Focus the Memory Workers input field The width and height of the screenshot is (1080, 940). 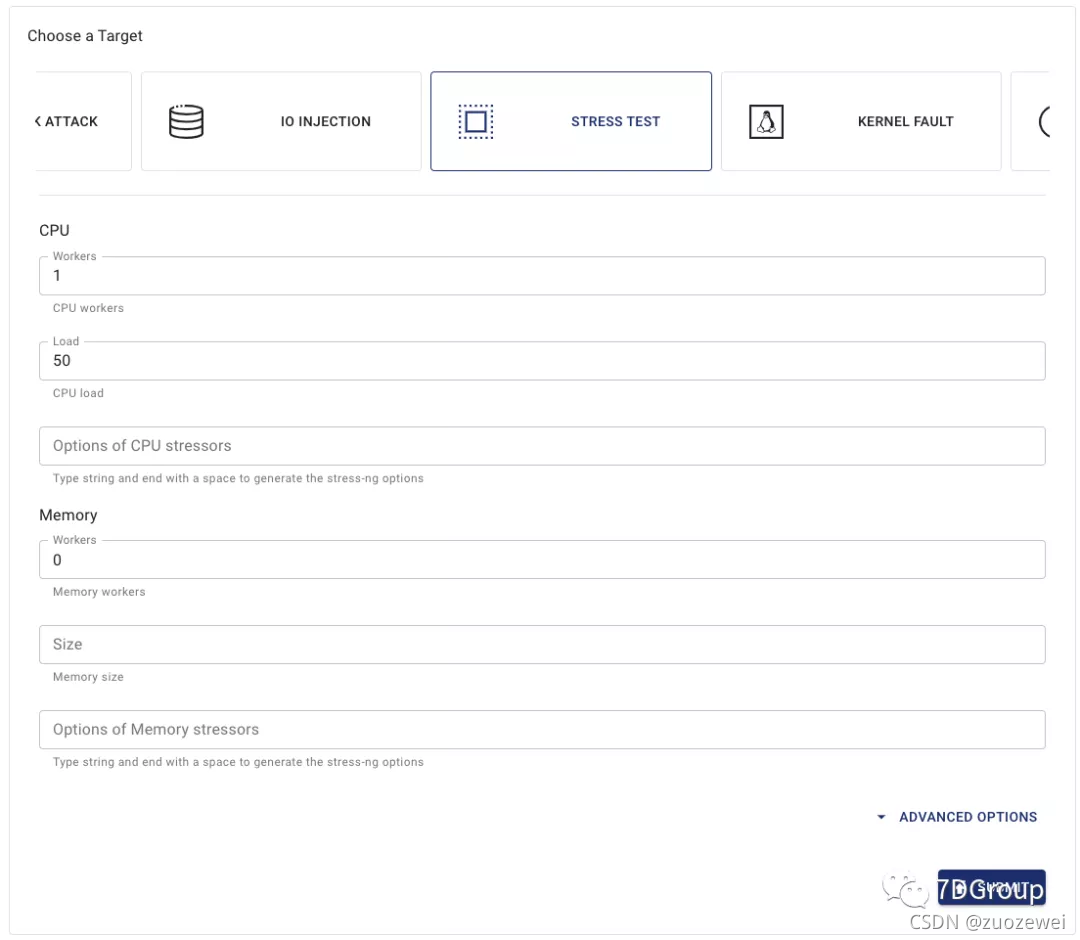(542, 559)
